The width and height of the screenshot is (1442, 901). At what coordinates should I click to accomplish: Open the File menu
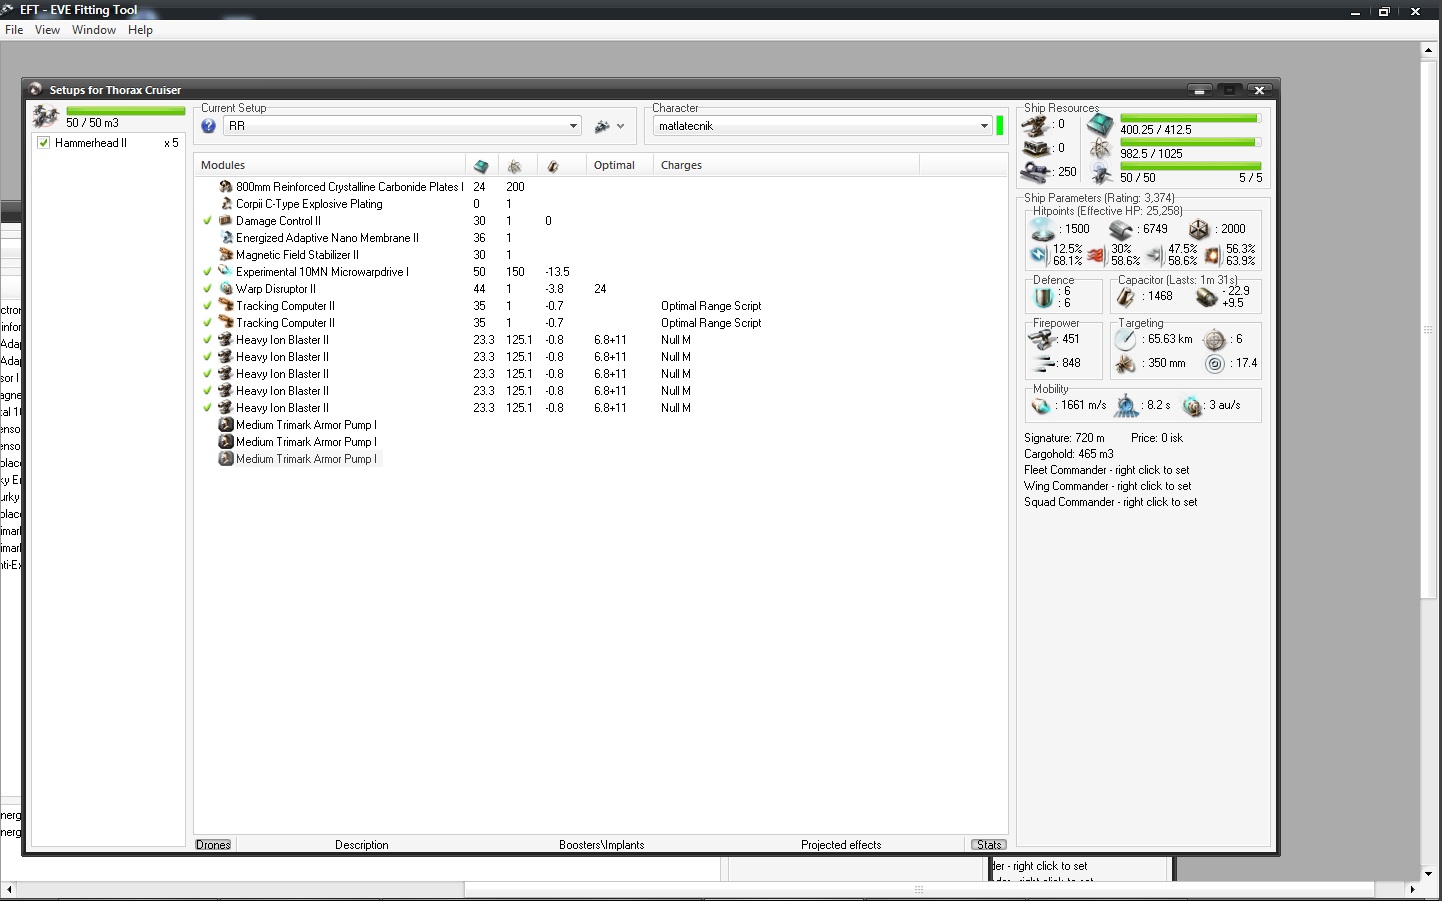point(14,30)
